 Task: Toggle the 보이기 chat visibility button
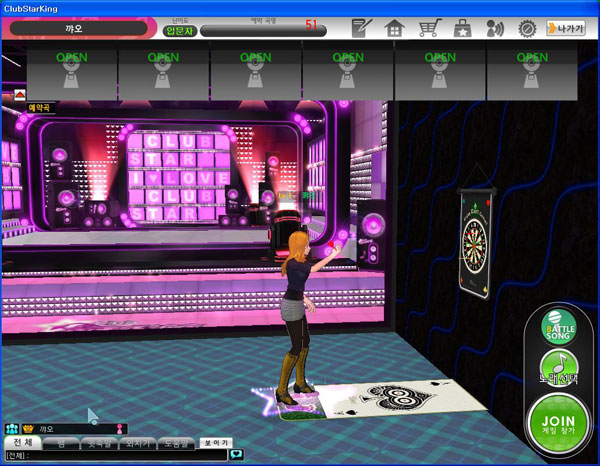pyautogui.click(x=214, y=442)
